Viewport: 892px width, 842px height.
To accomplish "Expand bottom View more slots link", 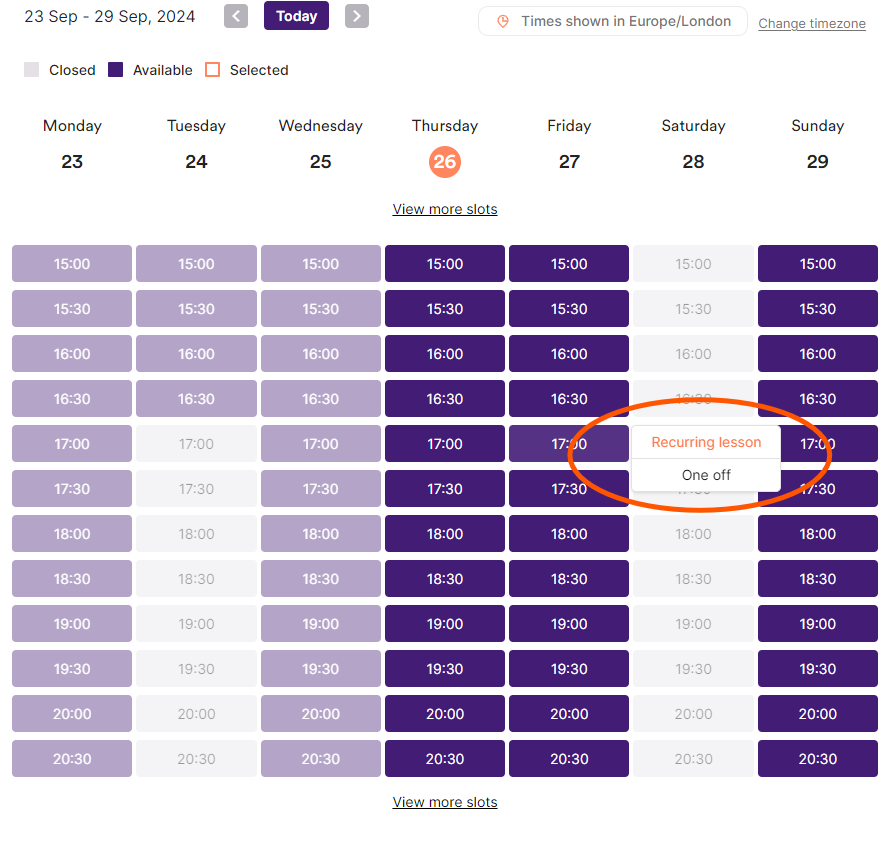I will (x=445, y=802).
